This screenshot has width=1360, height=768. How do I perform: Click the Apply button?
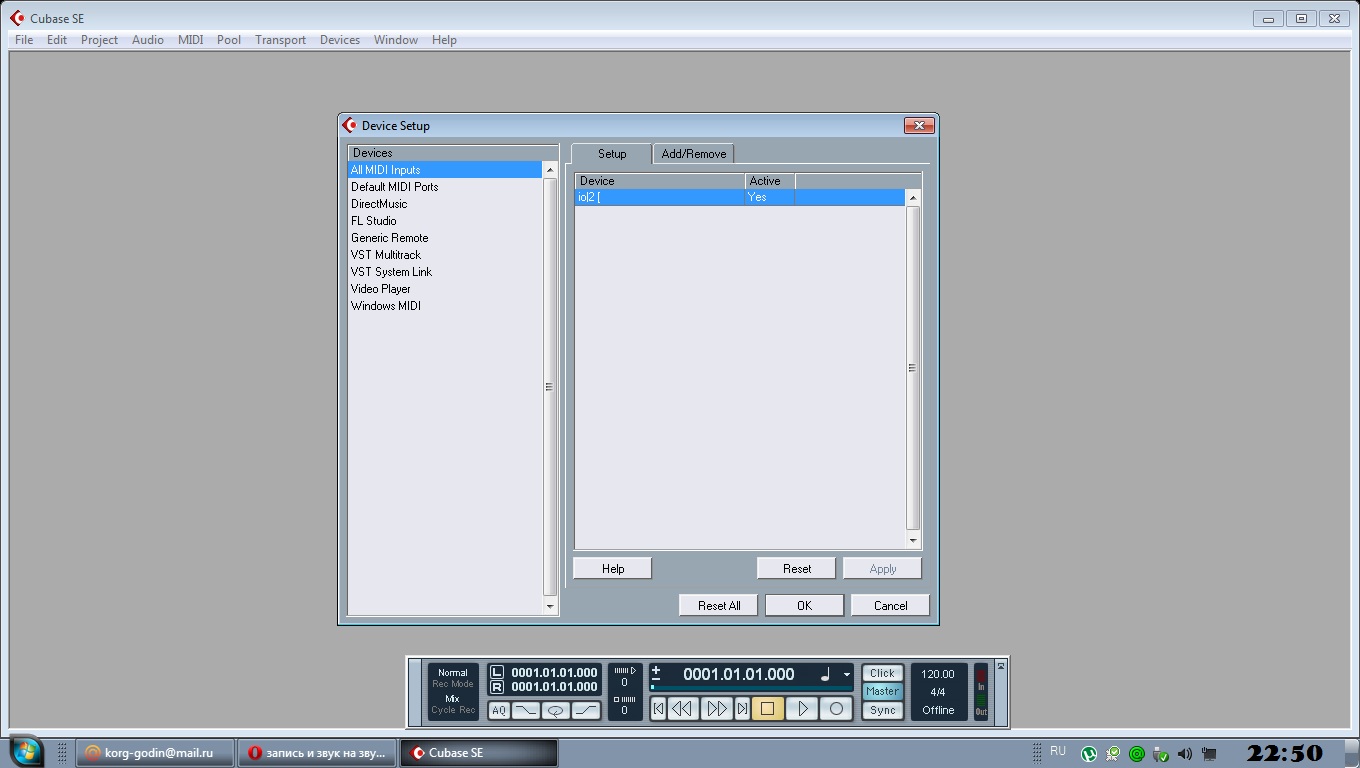[882, 568]
